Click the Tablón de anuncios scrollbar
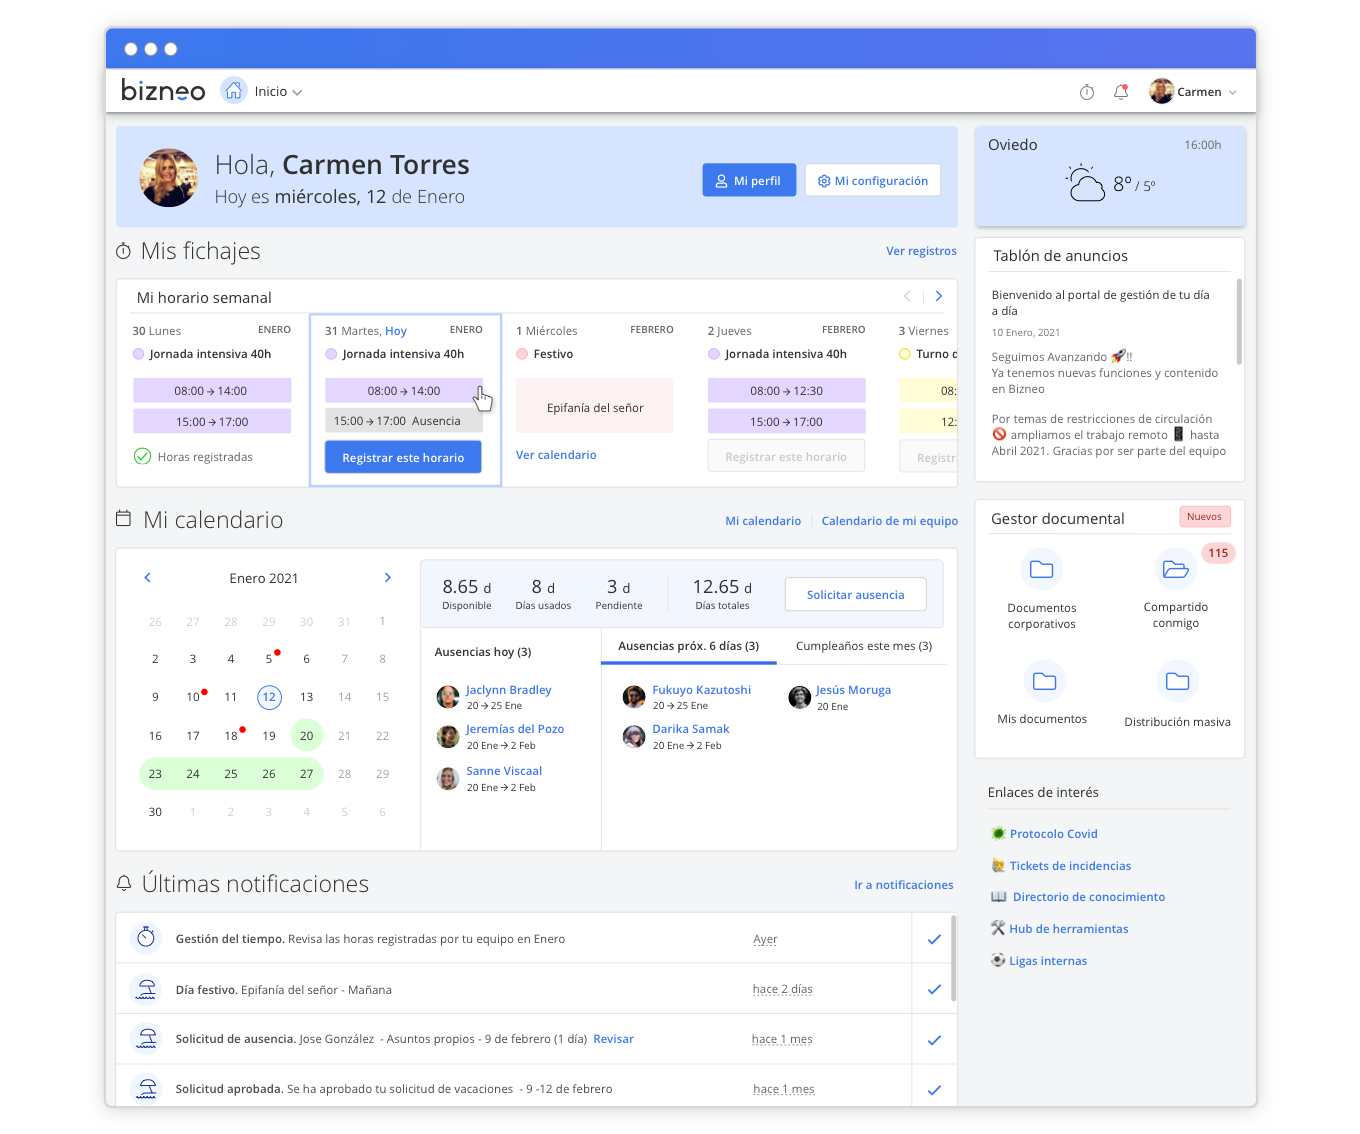The image size is (1360, 1134). coord(1239,321)
